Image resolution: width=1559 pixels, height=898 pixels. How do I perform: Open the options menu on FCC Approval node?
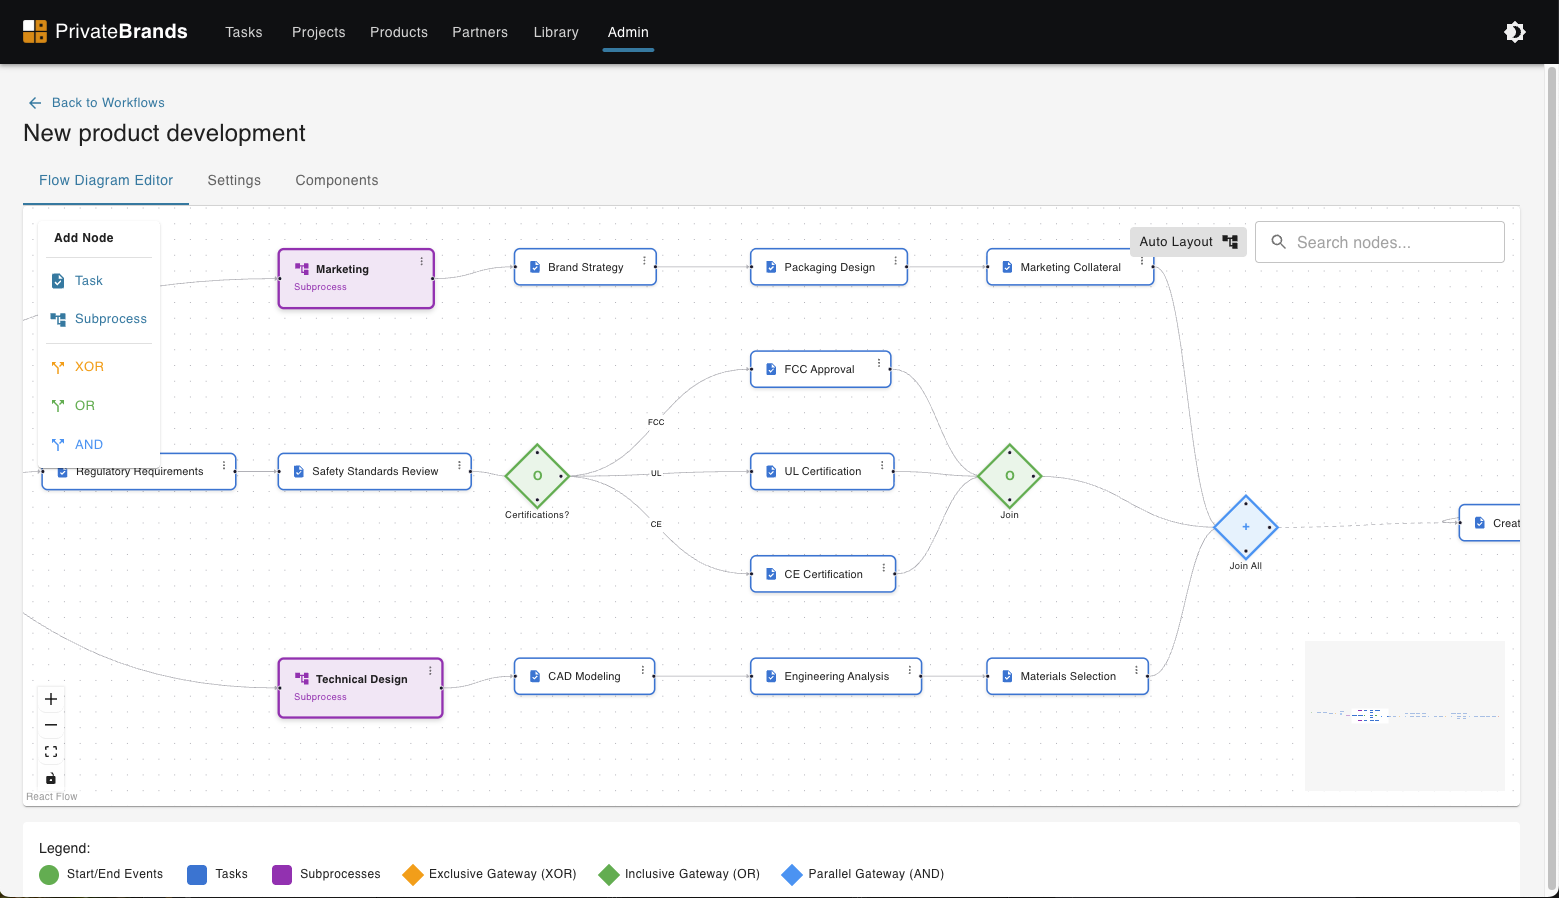(878, 362)
